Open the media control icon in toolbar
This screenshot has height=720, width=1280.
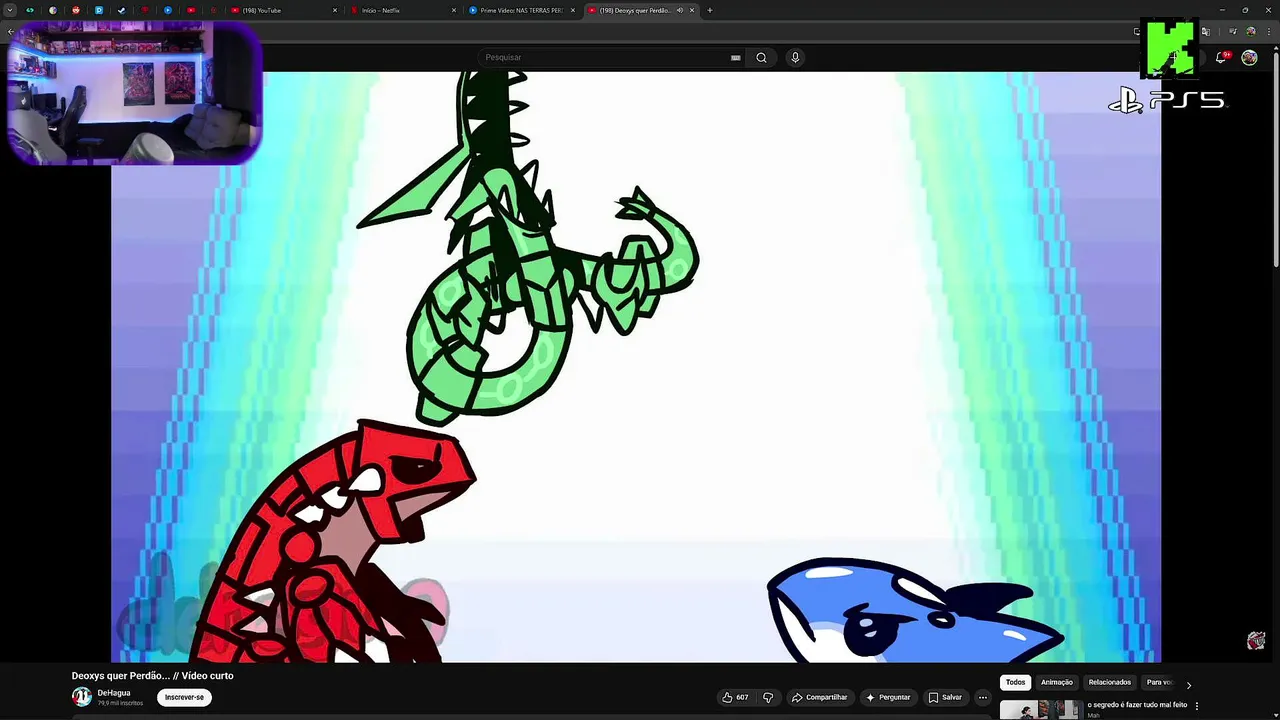pyautogui.click(x=1232, y=32)
